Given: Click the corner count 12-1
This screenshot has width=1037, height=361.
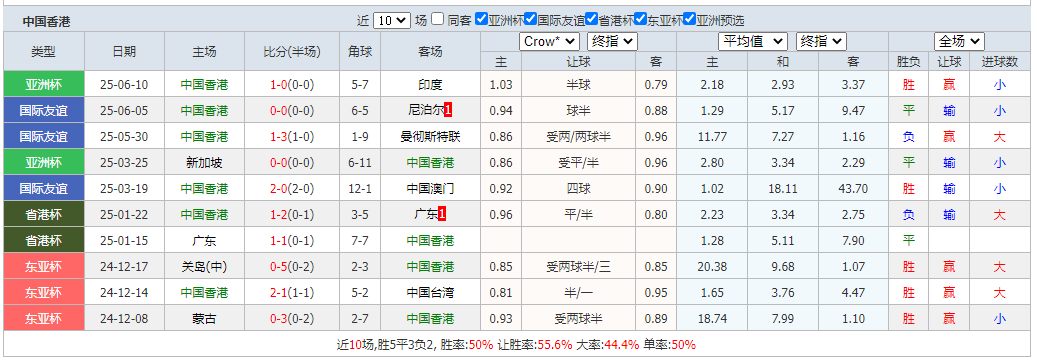Looking at the screenshot, I should click(x=360, y=188).
